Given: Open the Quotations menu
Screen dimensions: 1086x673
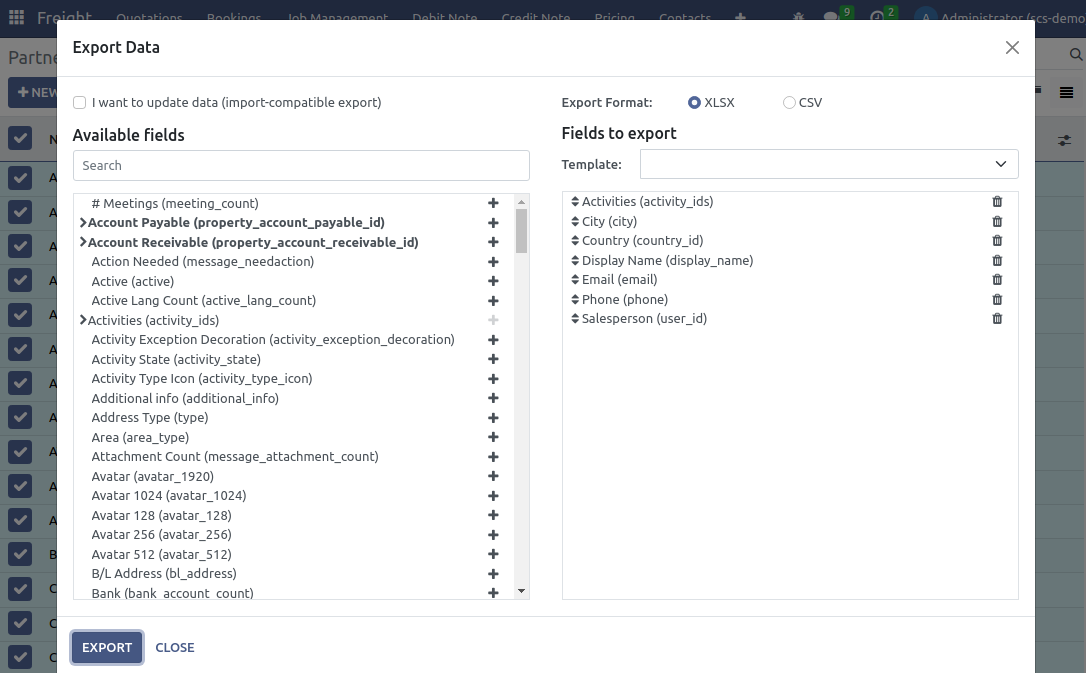Looking at the screenshot, I should 149,18.
